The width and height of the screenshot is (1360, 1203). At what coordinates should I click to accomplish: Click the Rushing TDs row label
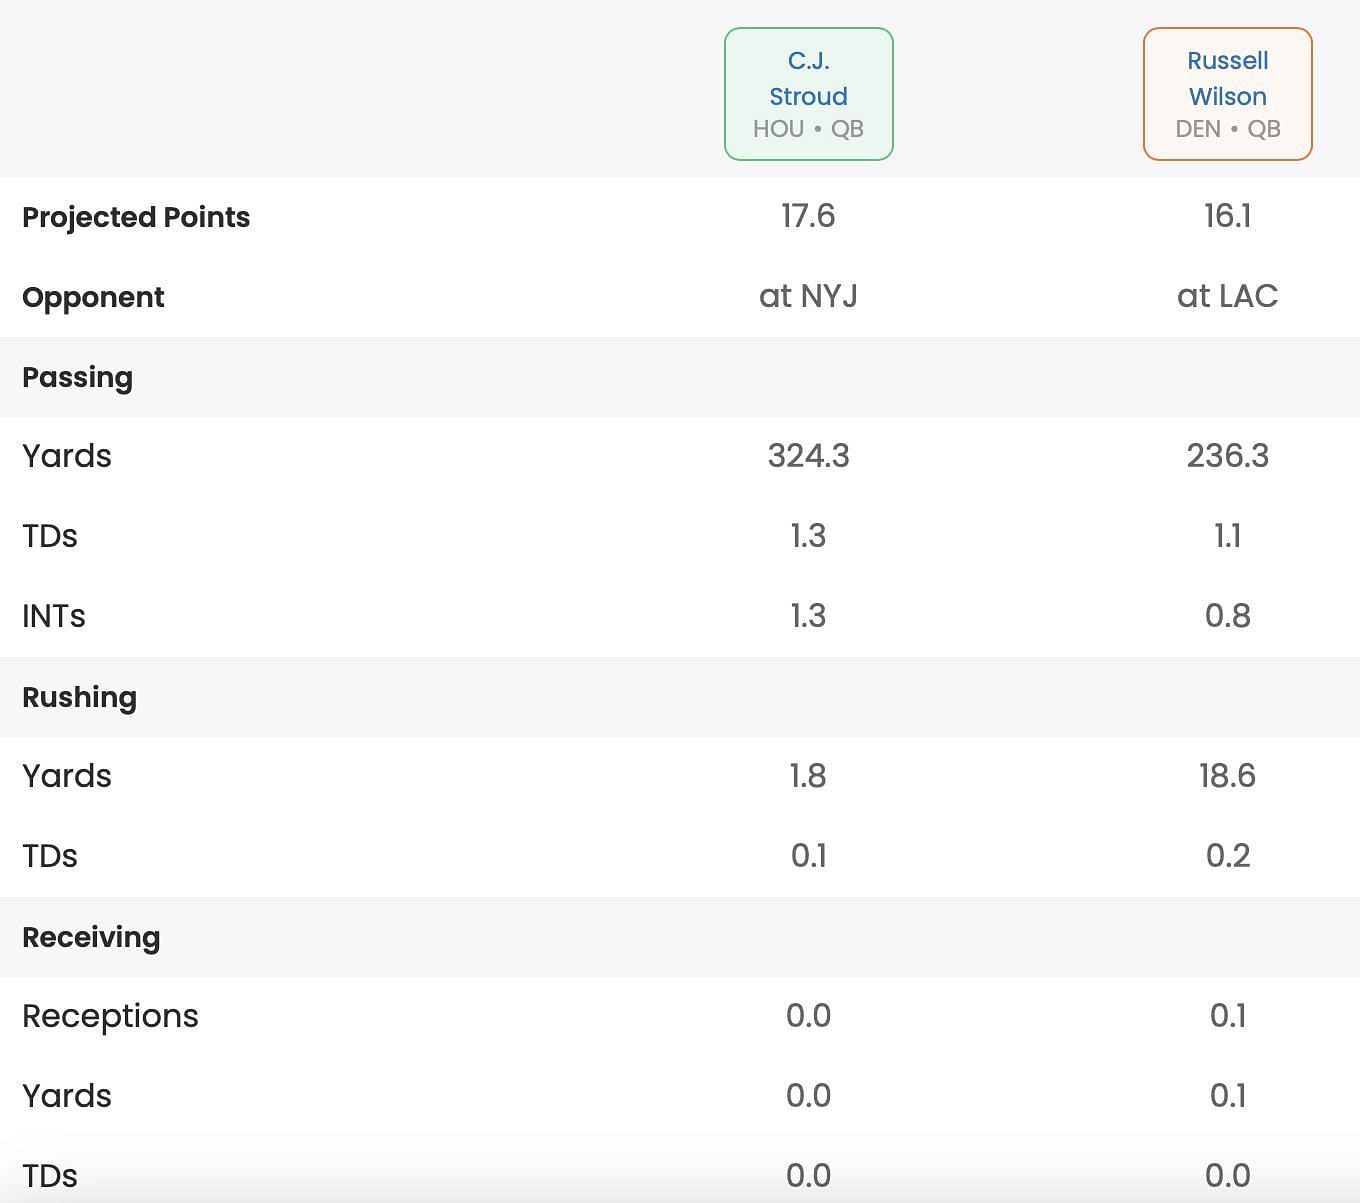(50, 856)
